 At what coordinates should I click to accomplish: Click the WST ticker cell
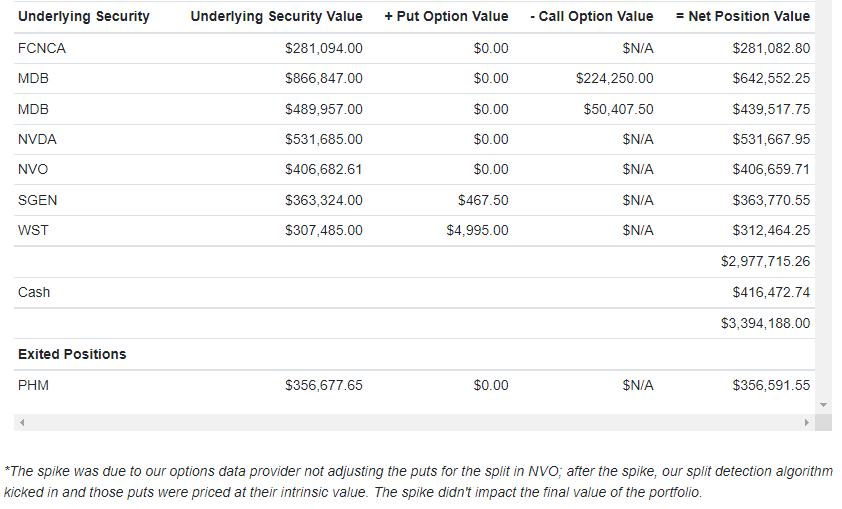[33, 230]
